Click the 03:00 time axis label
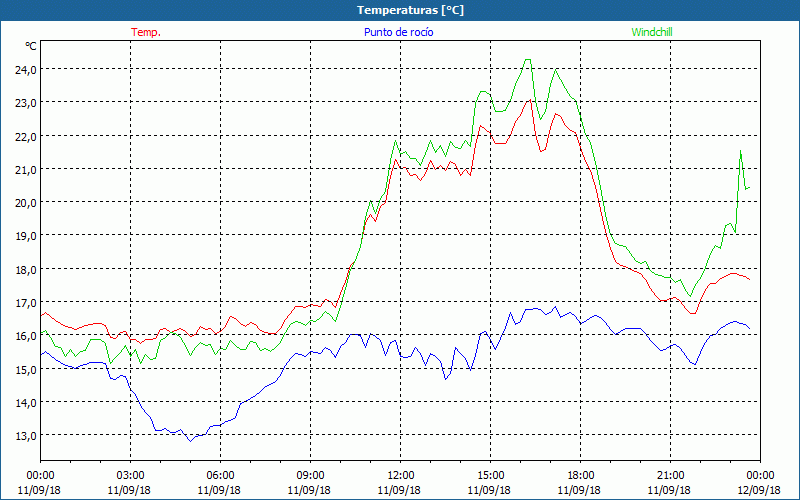 point(130,476)
